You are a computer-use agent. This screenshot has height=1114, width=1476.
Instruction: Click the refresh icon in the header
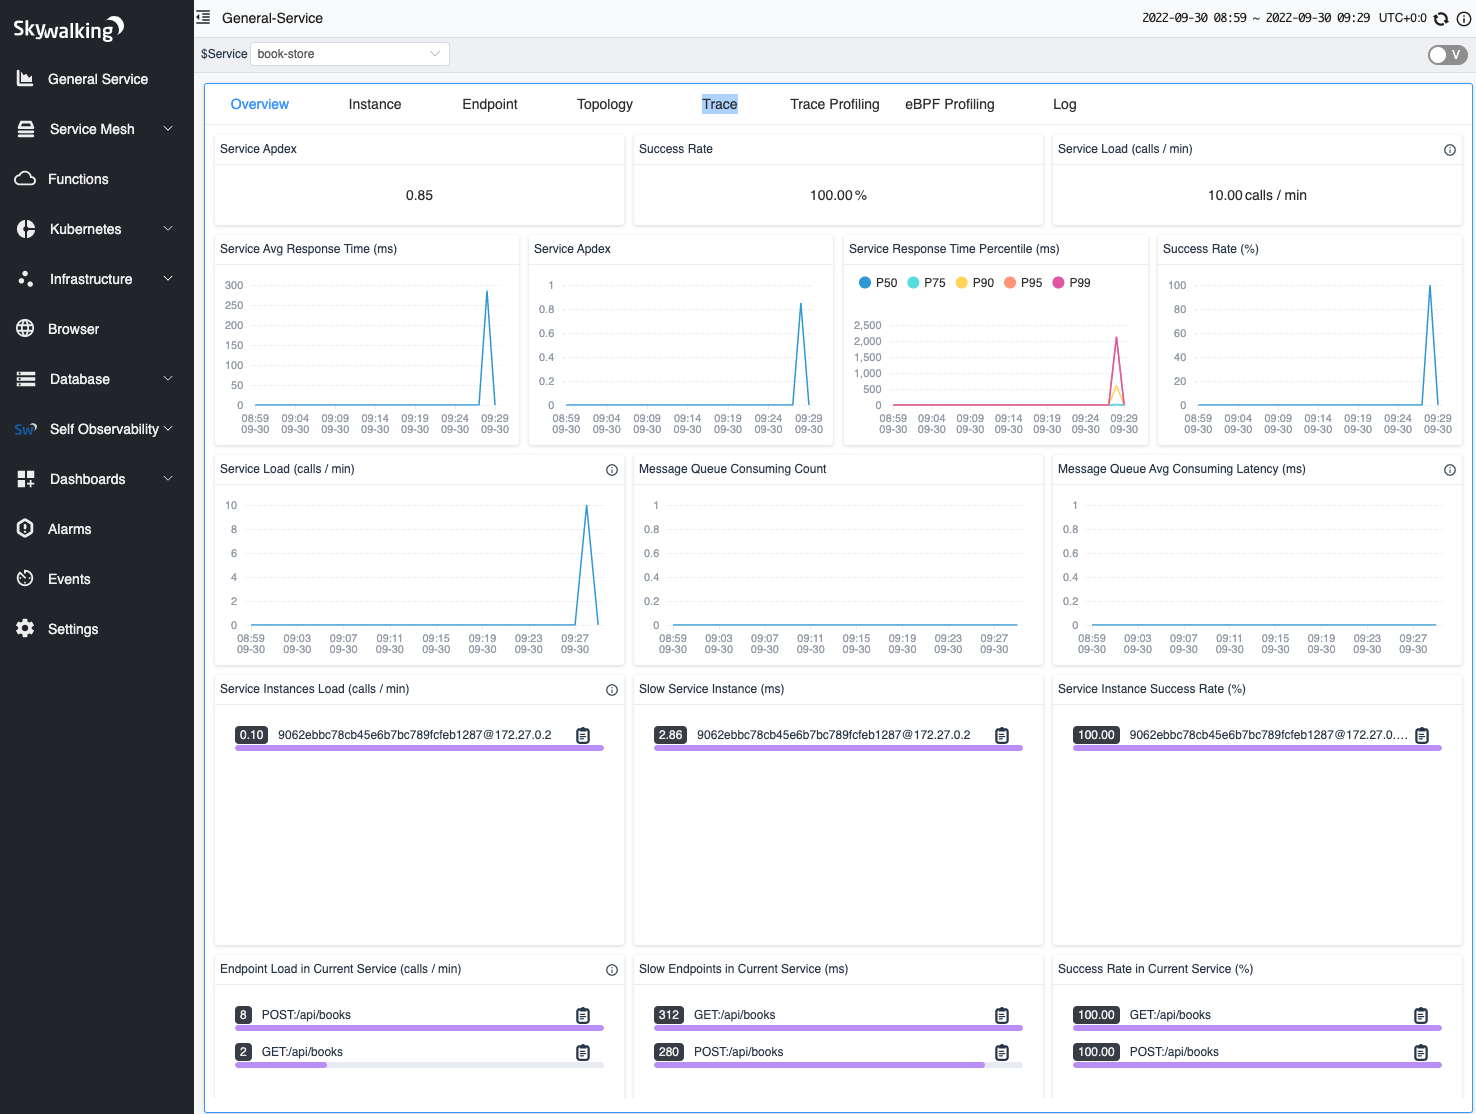[1441, 18]
